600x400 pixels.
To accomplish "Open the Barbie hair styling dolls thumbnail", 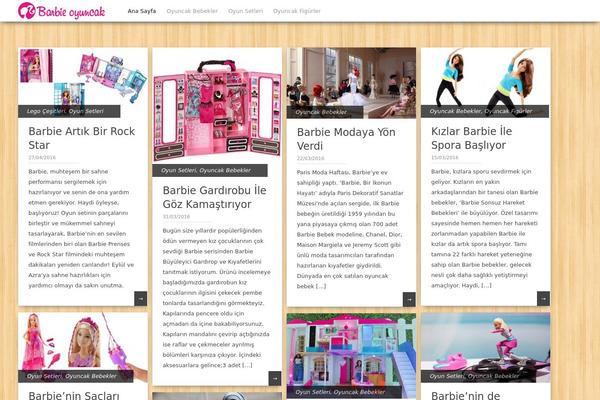I will (x=83, y=347).
